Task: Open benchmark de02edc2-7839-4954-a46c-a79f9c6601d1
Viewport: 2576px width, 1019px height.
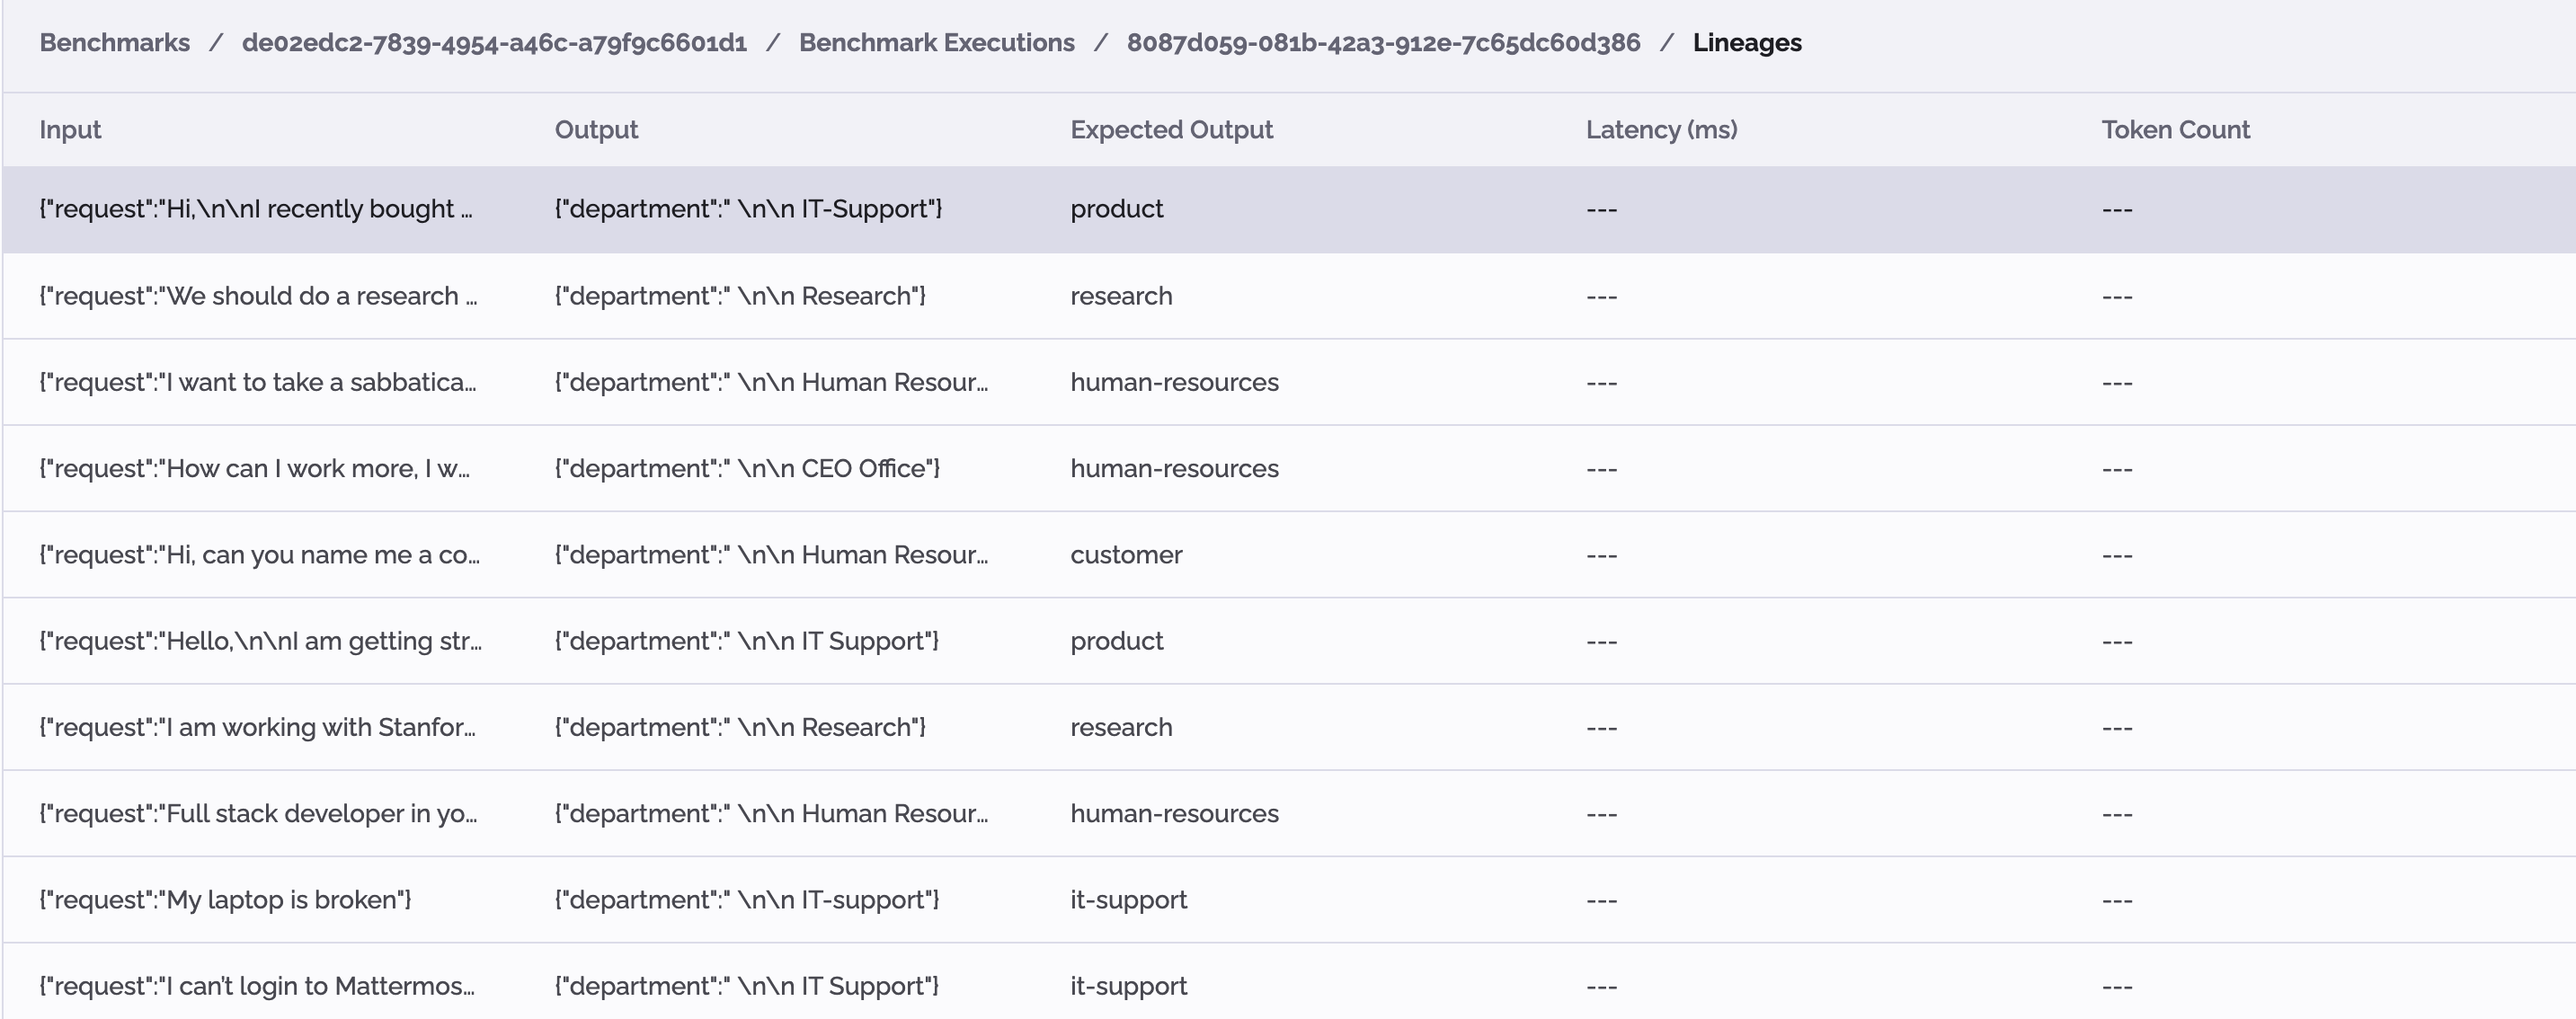Action: pos(494,42)
